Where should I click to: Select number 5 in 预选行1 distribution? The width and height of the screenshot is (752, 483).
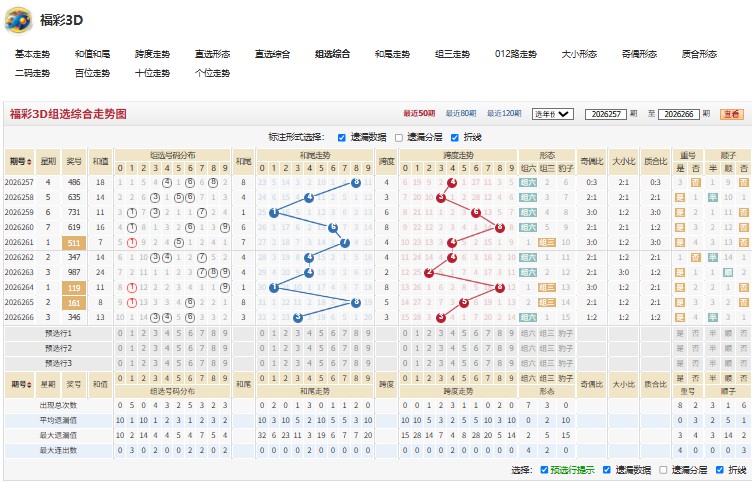point(178,333)
